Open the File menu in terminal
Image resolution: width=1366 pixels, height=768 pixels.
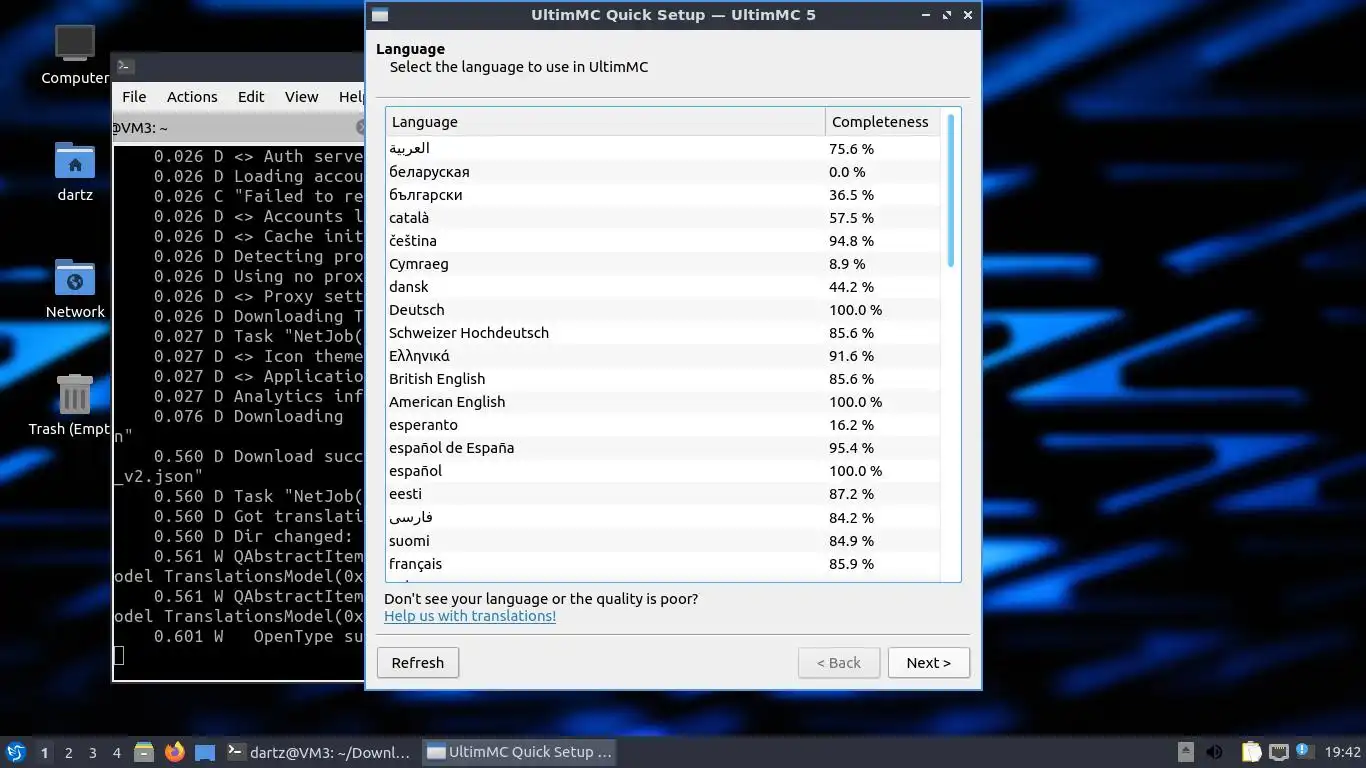pyautogui.click(x=134, y=97)
